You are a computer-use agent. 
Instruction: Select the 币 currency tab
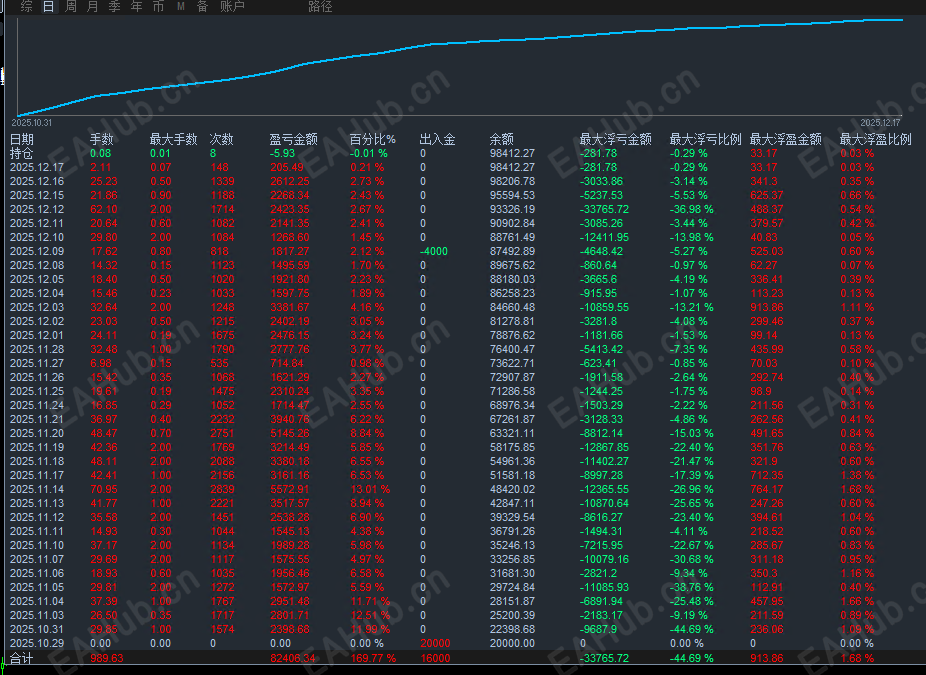tap(158, 6)
